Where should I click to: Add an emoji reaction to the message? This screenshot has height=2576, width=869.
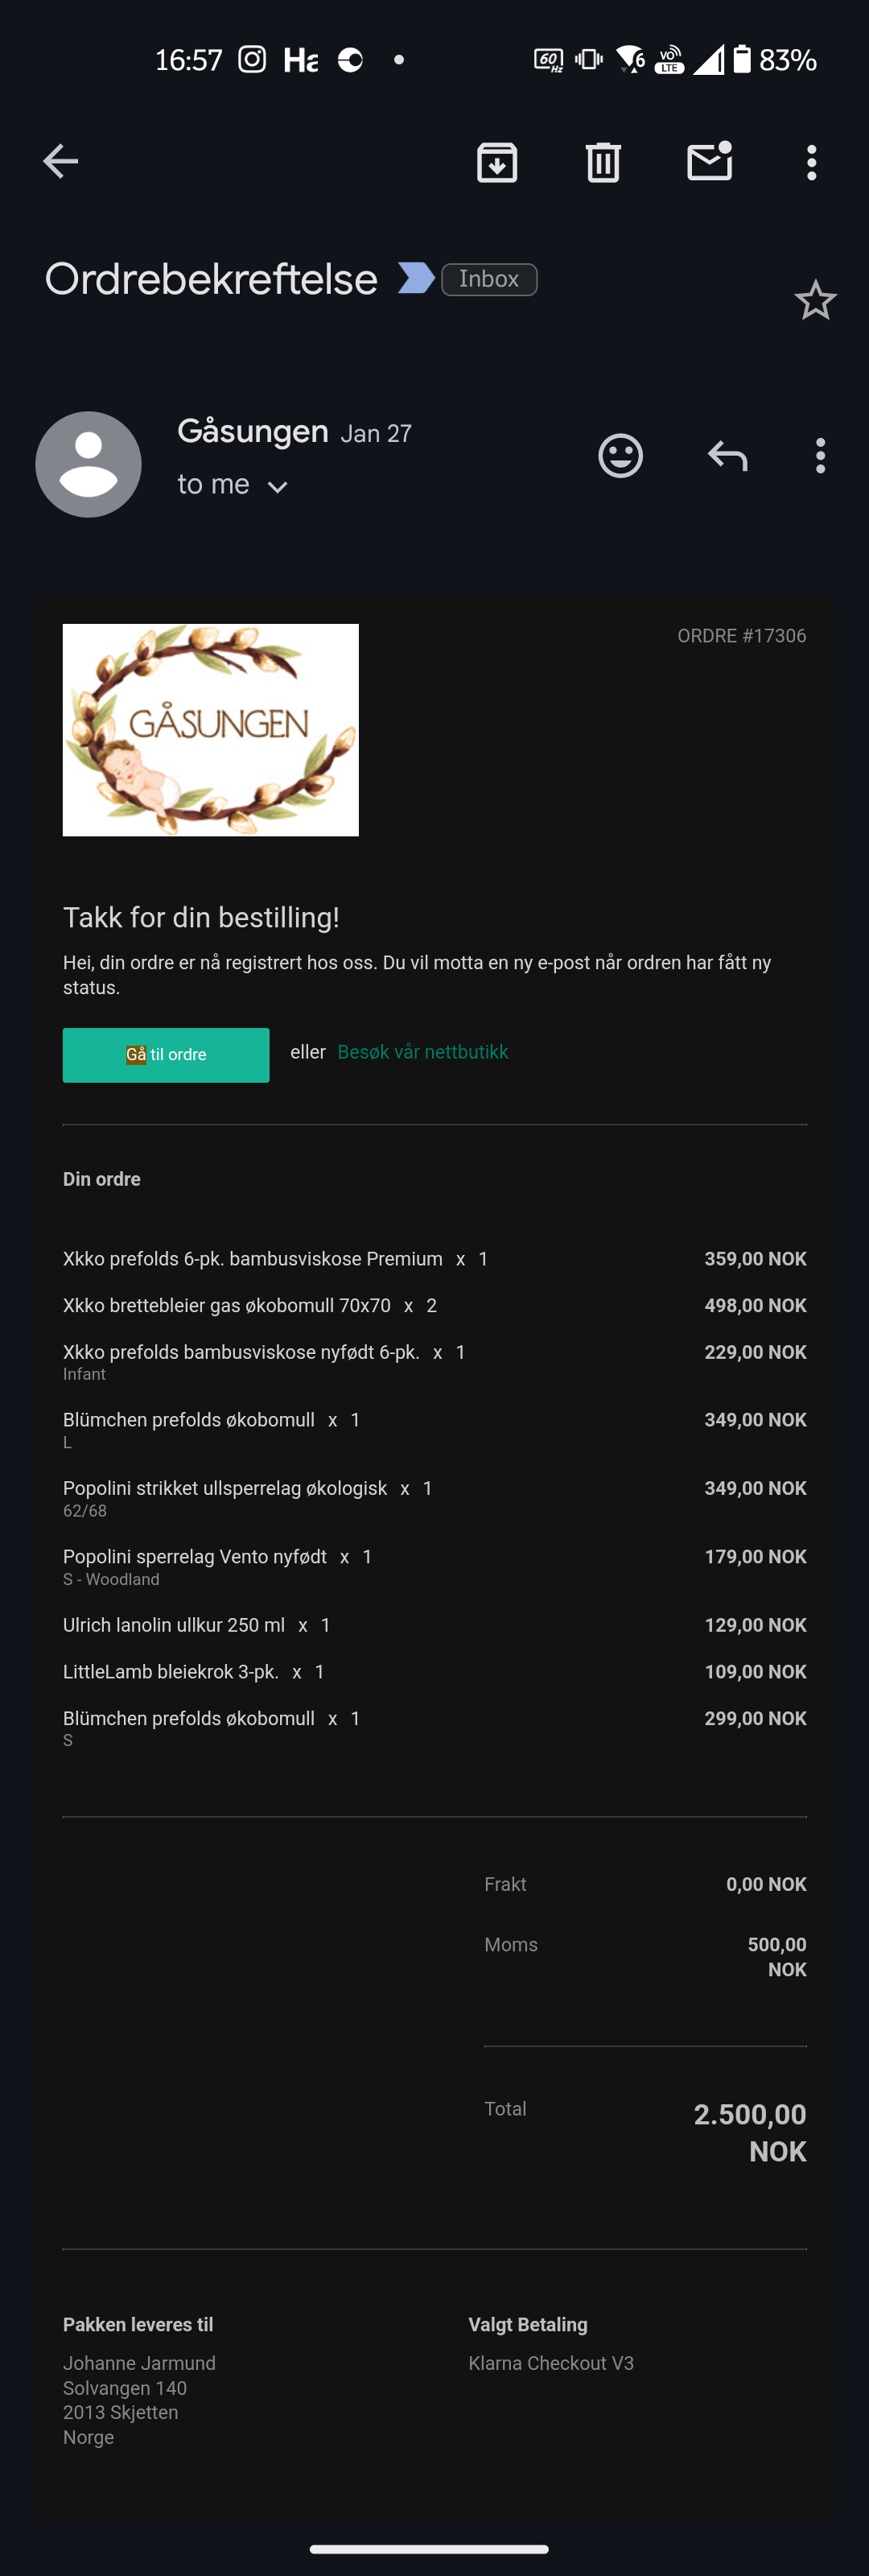(620, 456)
